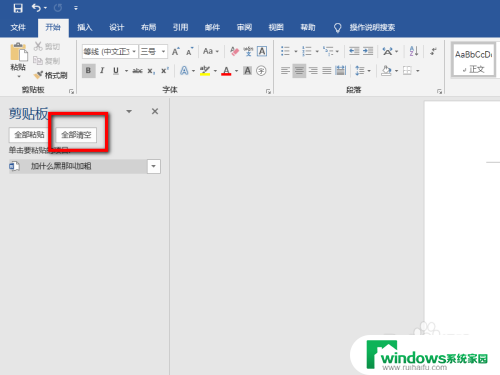500x375 pixels.
Task: Justify the text
Action: coord(327,71)
